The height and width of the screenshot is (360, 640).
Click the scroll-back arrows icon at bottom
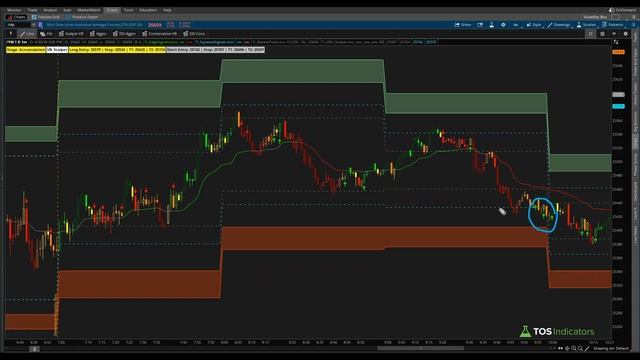(x=560, y=349)
